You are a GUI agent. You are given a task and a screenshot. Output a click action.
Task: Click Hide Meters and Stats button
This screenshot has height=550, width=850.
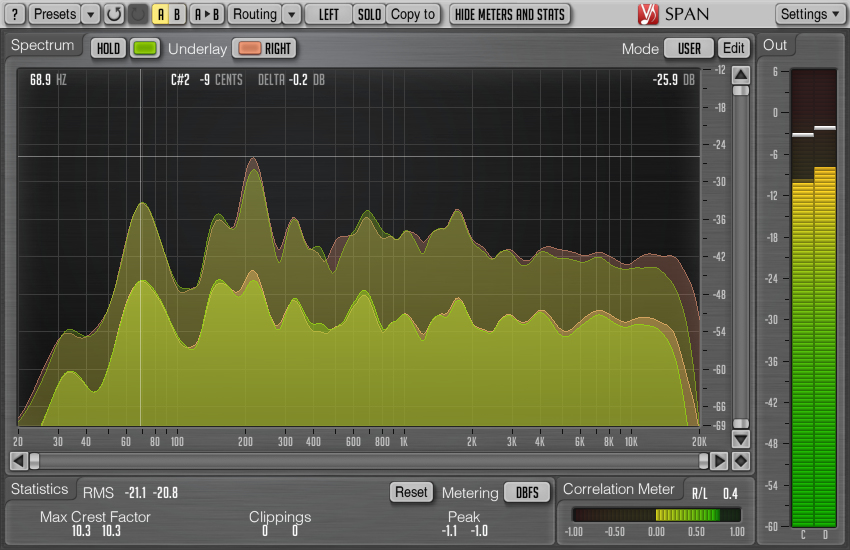coord(510,14)
